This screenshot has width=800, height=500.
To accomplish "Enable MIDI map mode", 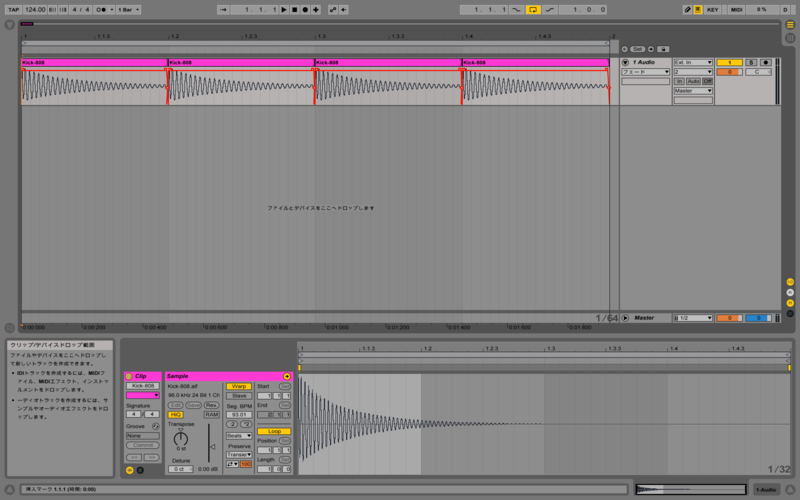I will click(x=736, y=10).
